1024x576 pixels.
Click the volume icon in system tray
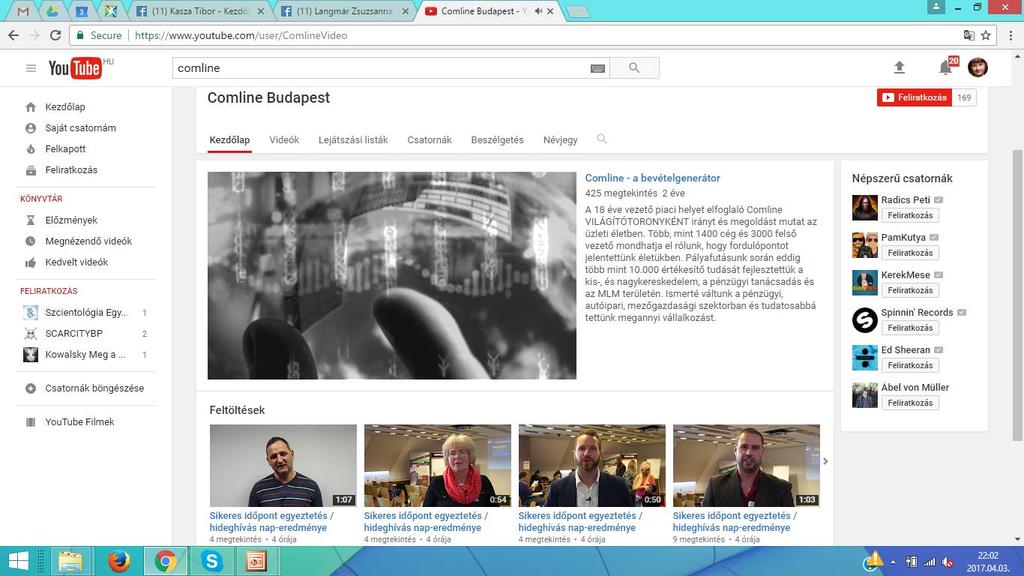click(x=948, y=562)
